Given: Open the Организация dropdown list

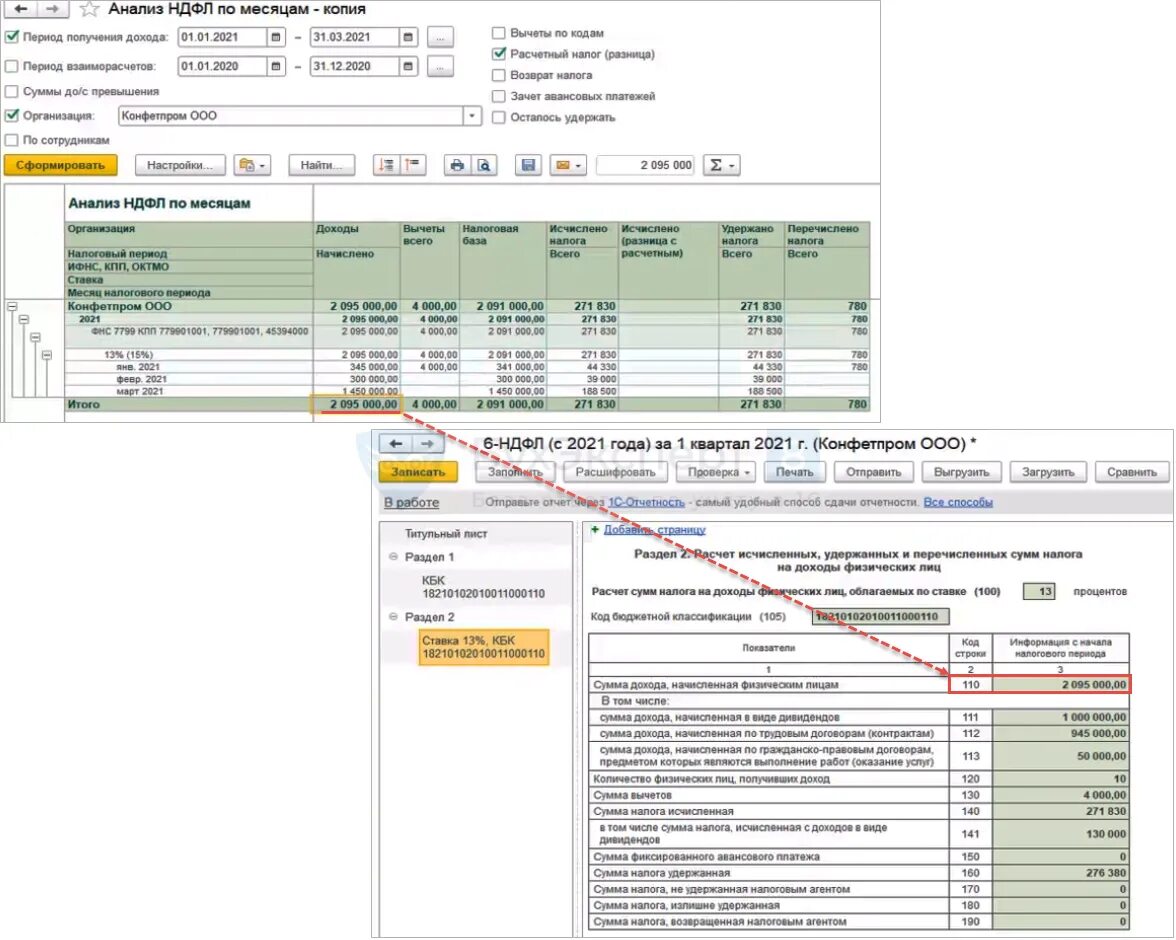Looking at the screenshot, I should click(471, 116).
